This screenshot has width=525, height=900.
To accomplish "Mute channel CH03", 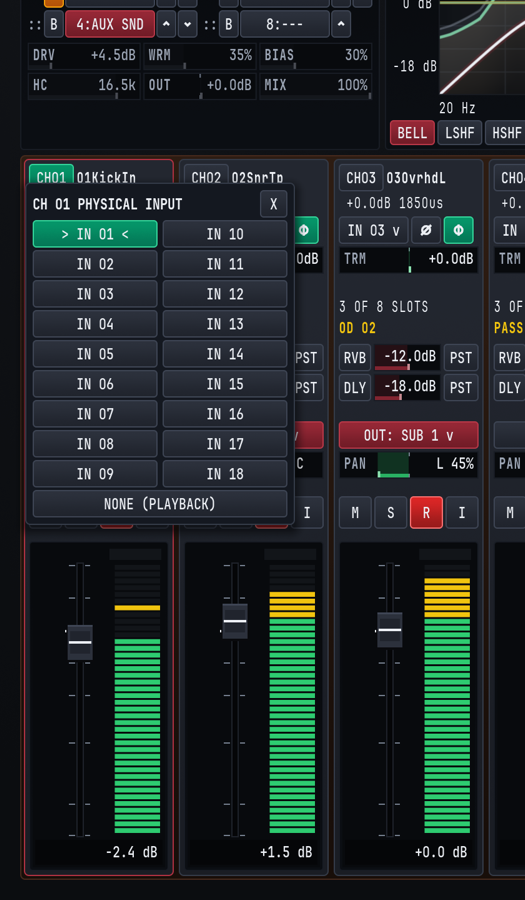I will (x=355, y=513).
